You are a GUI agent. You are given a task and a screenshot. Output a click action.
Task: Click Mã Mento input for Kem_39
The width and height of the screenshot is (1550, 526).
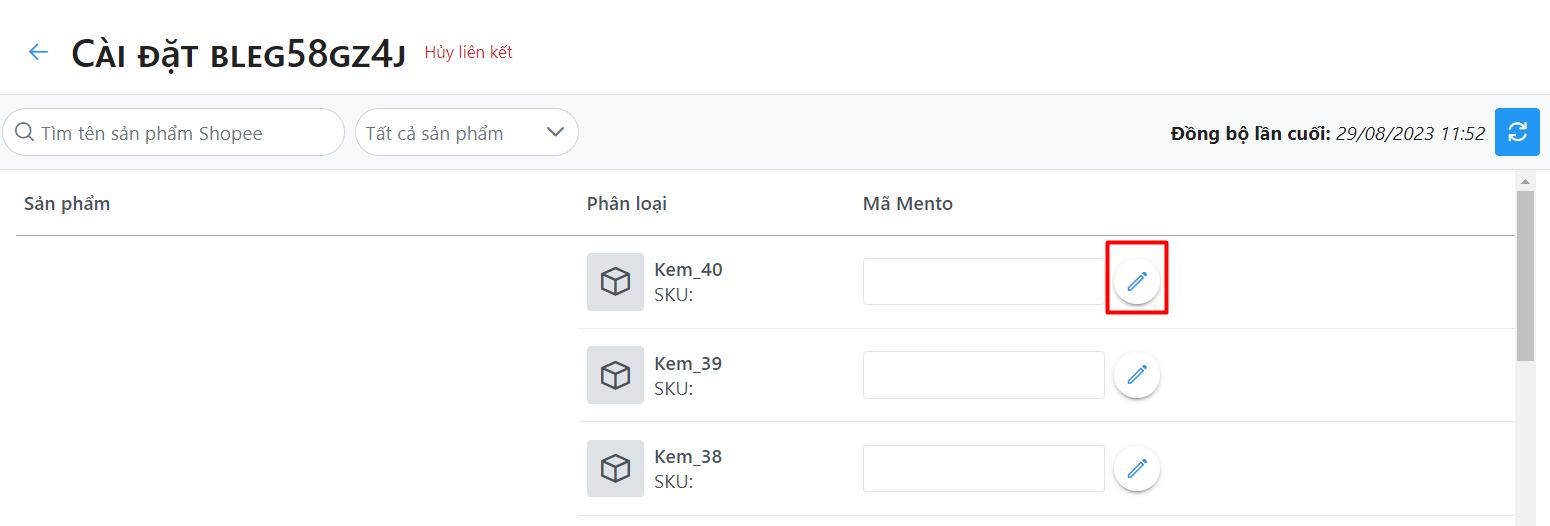click(983, 375)
